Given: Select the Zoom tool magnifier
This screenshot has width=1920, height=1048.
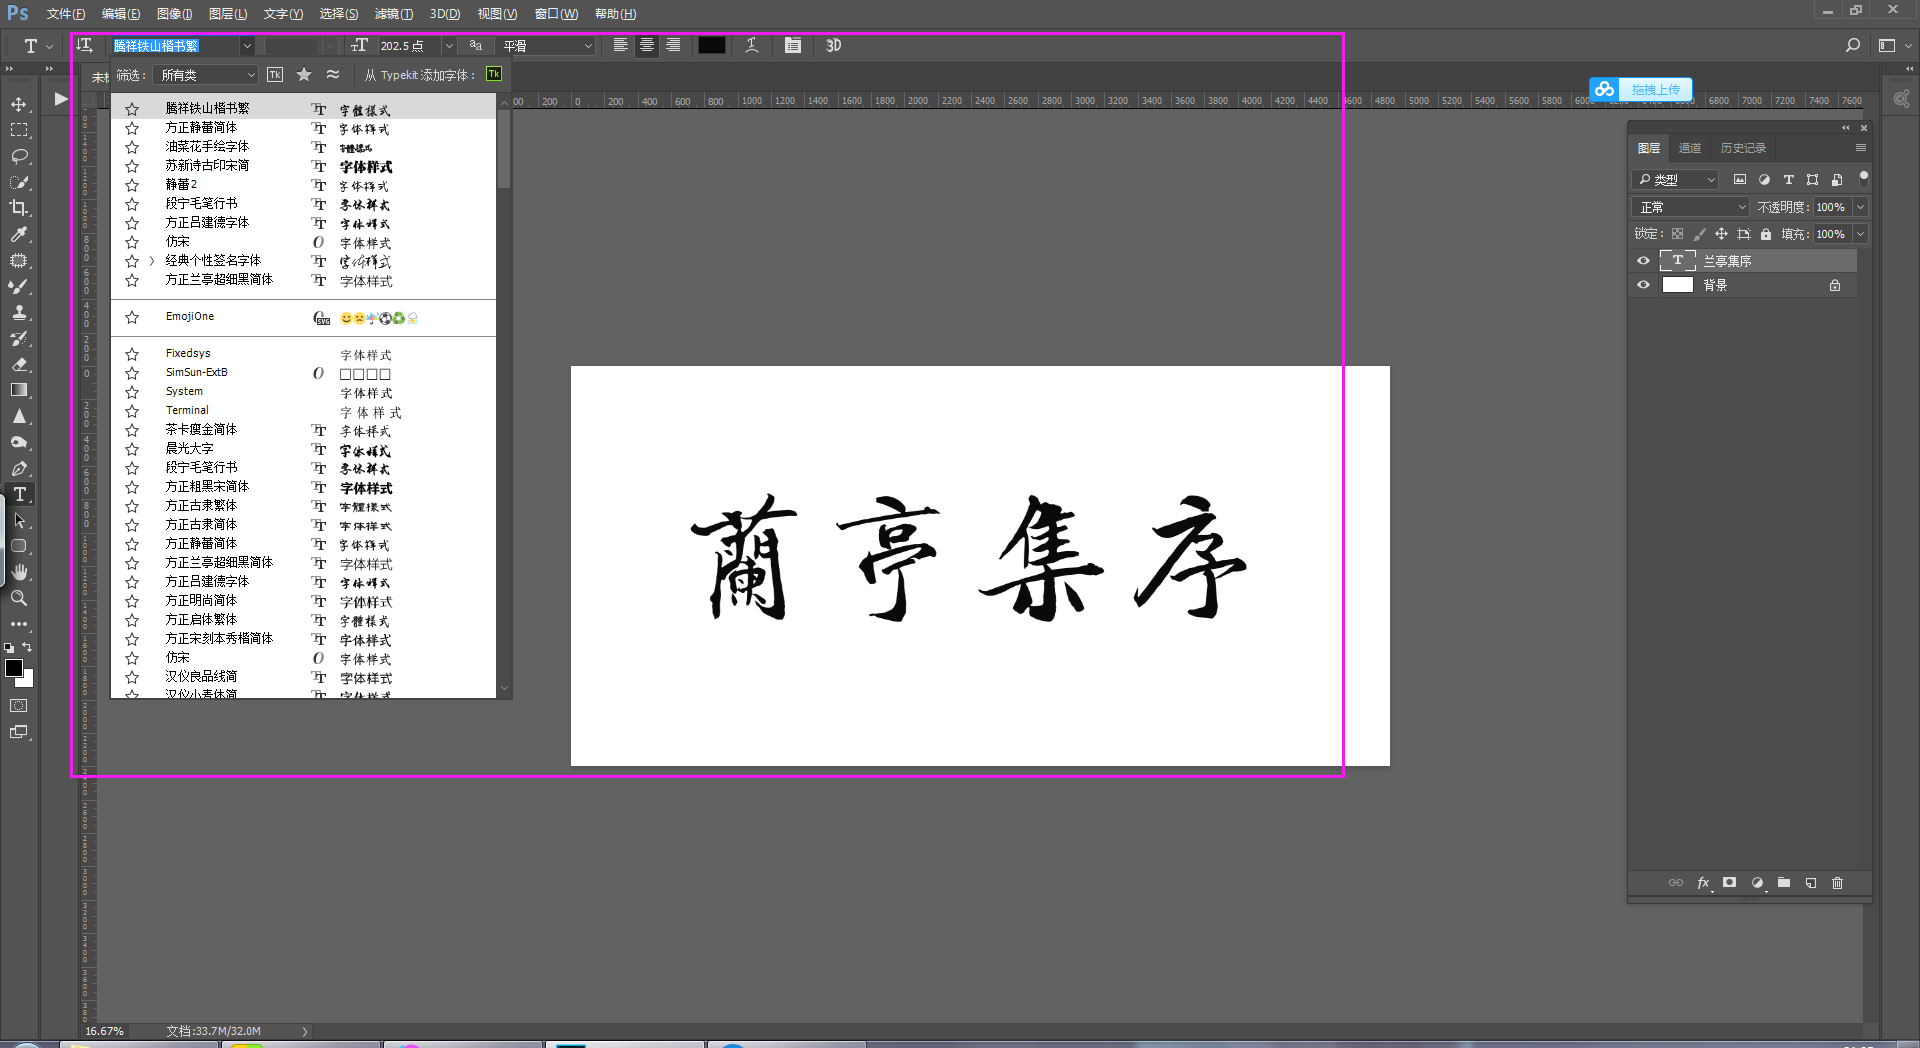Looking at the screenshot, I should click(x=19, y=598).
